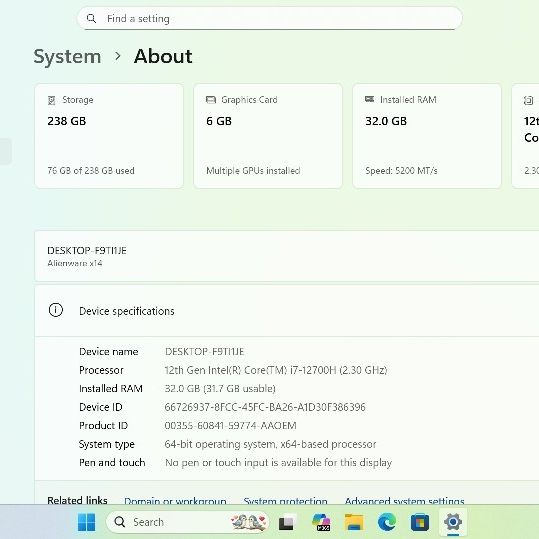Open Advanced system settings link
This screenshot has height=539, width=539.
tap(405, 500)
